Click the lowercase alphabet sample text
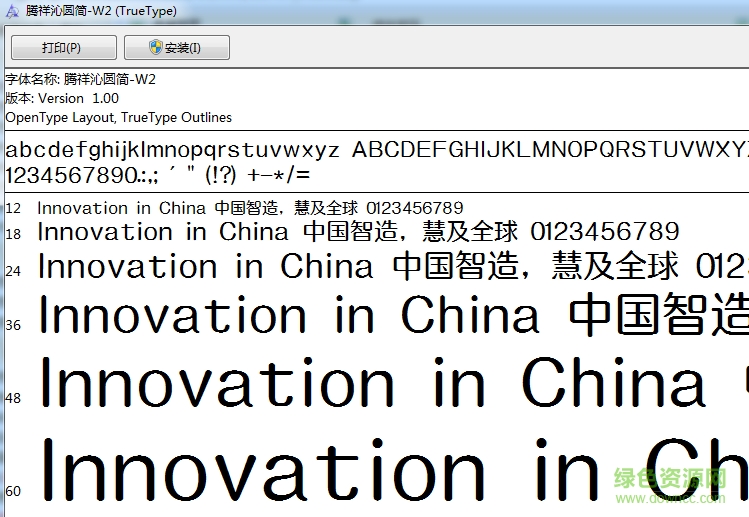The width and height of the screenshot is (749, 517). (172, 151)
